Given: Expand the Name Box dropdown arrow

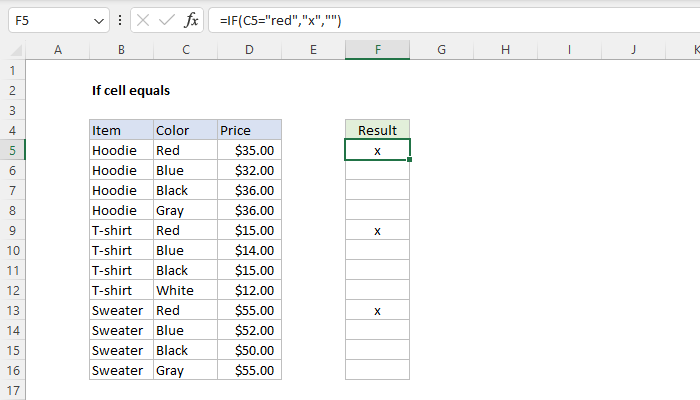Looking at the screenshot, I should (x=98, y=20).
